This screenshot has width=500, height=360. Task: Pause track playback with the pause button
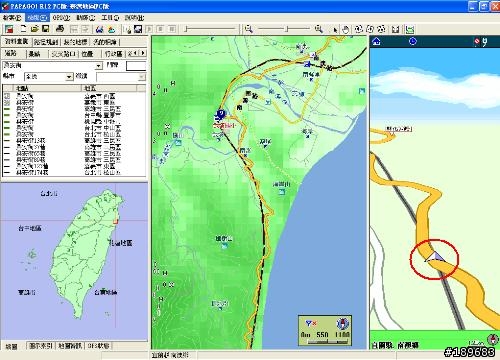tap(172, 29)
